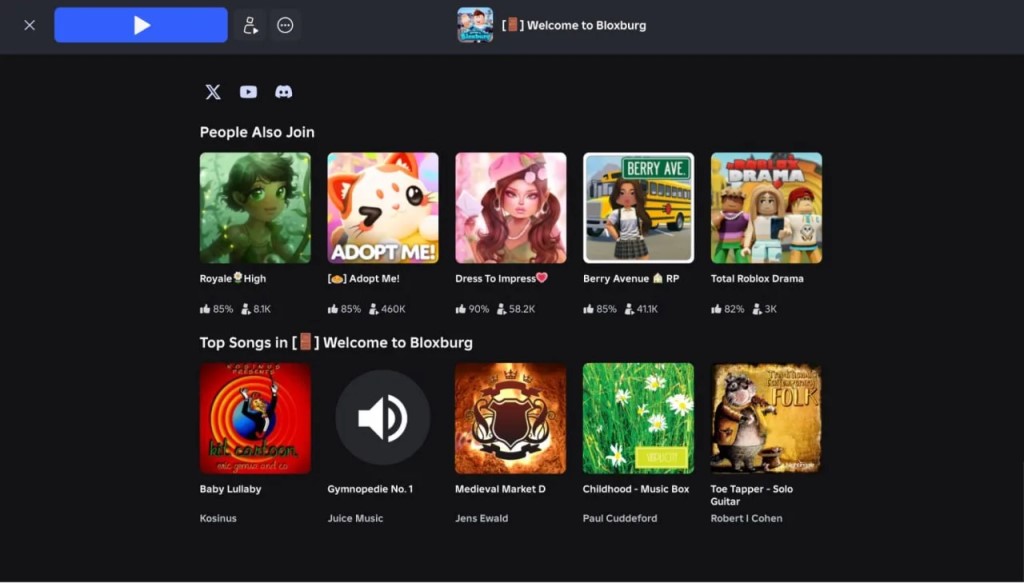1024x583 pixels.
Task: Click the blue Play button
Action: pyautogui.click(x=141, y=25)
